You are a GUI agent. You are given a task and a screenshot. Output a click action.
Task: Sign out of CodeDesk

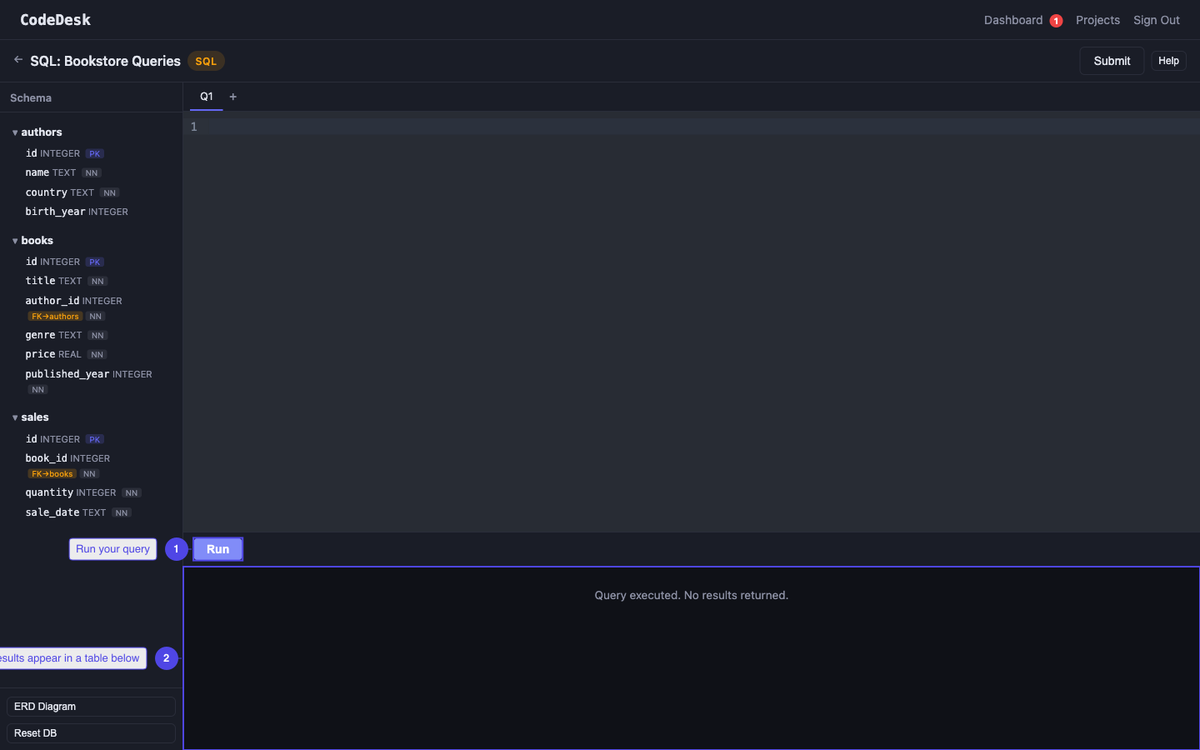pyautogui.click(x=1155, y=19)
